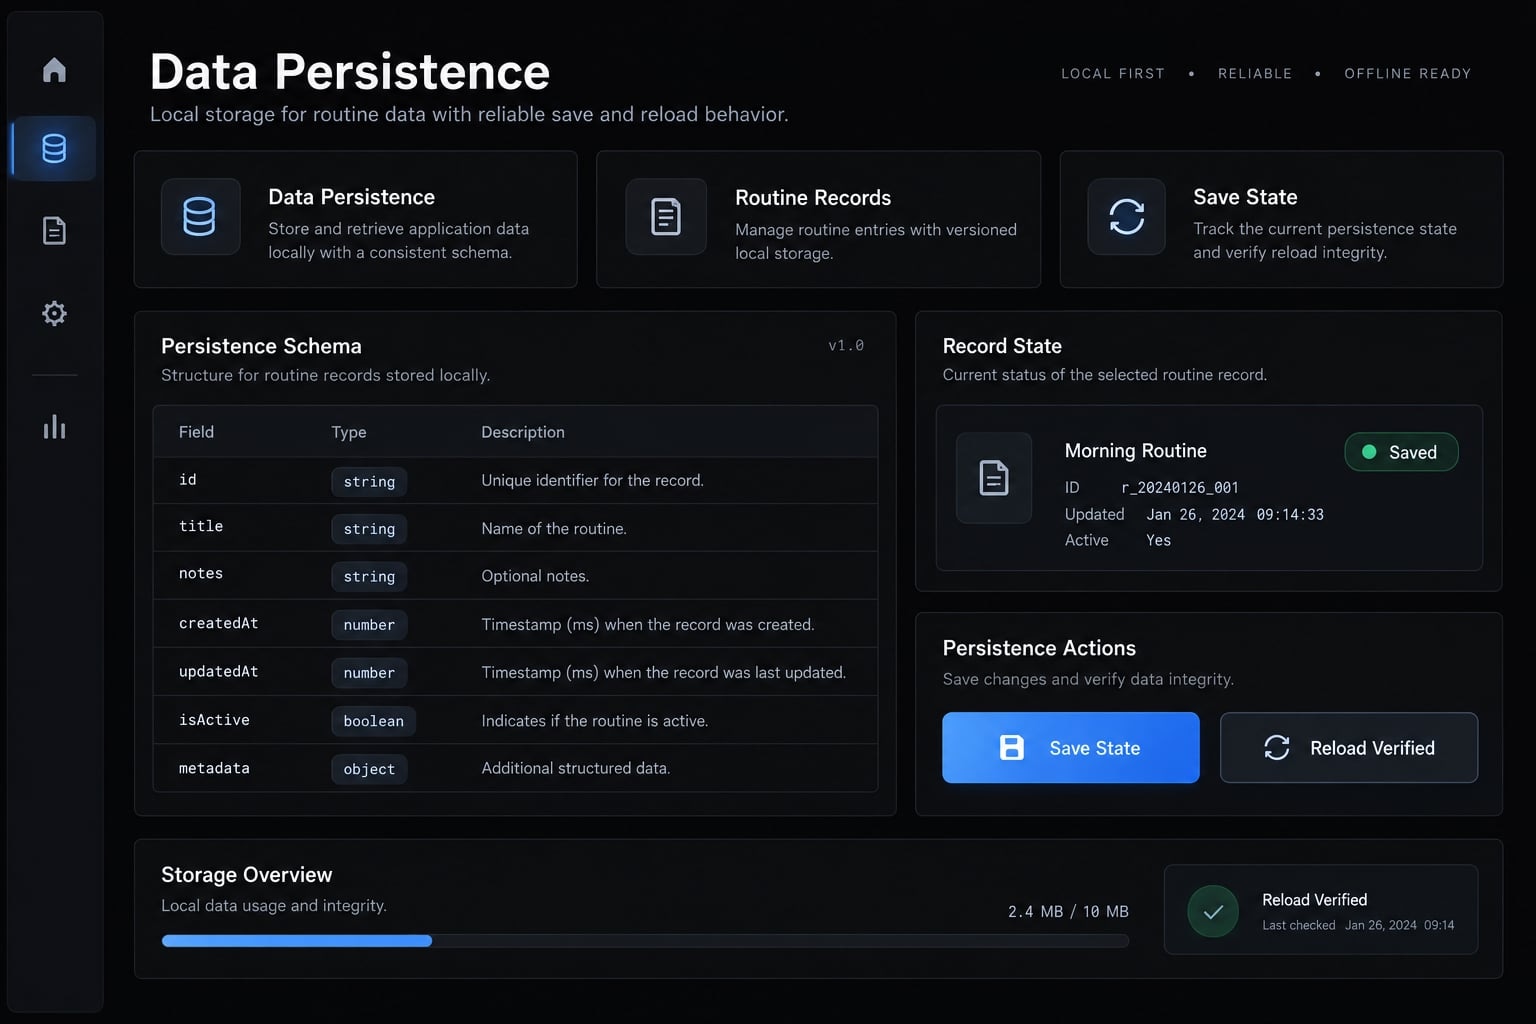The height and width of the screenshot is (1024, 1536).
Task: Click the Routine Records card document icon
Action: coord(666,217)
